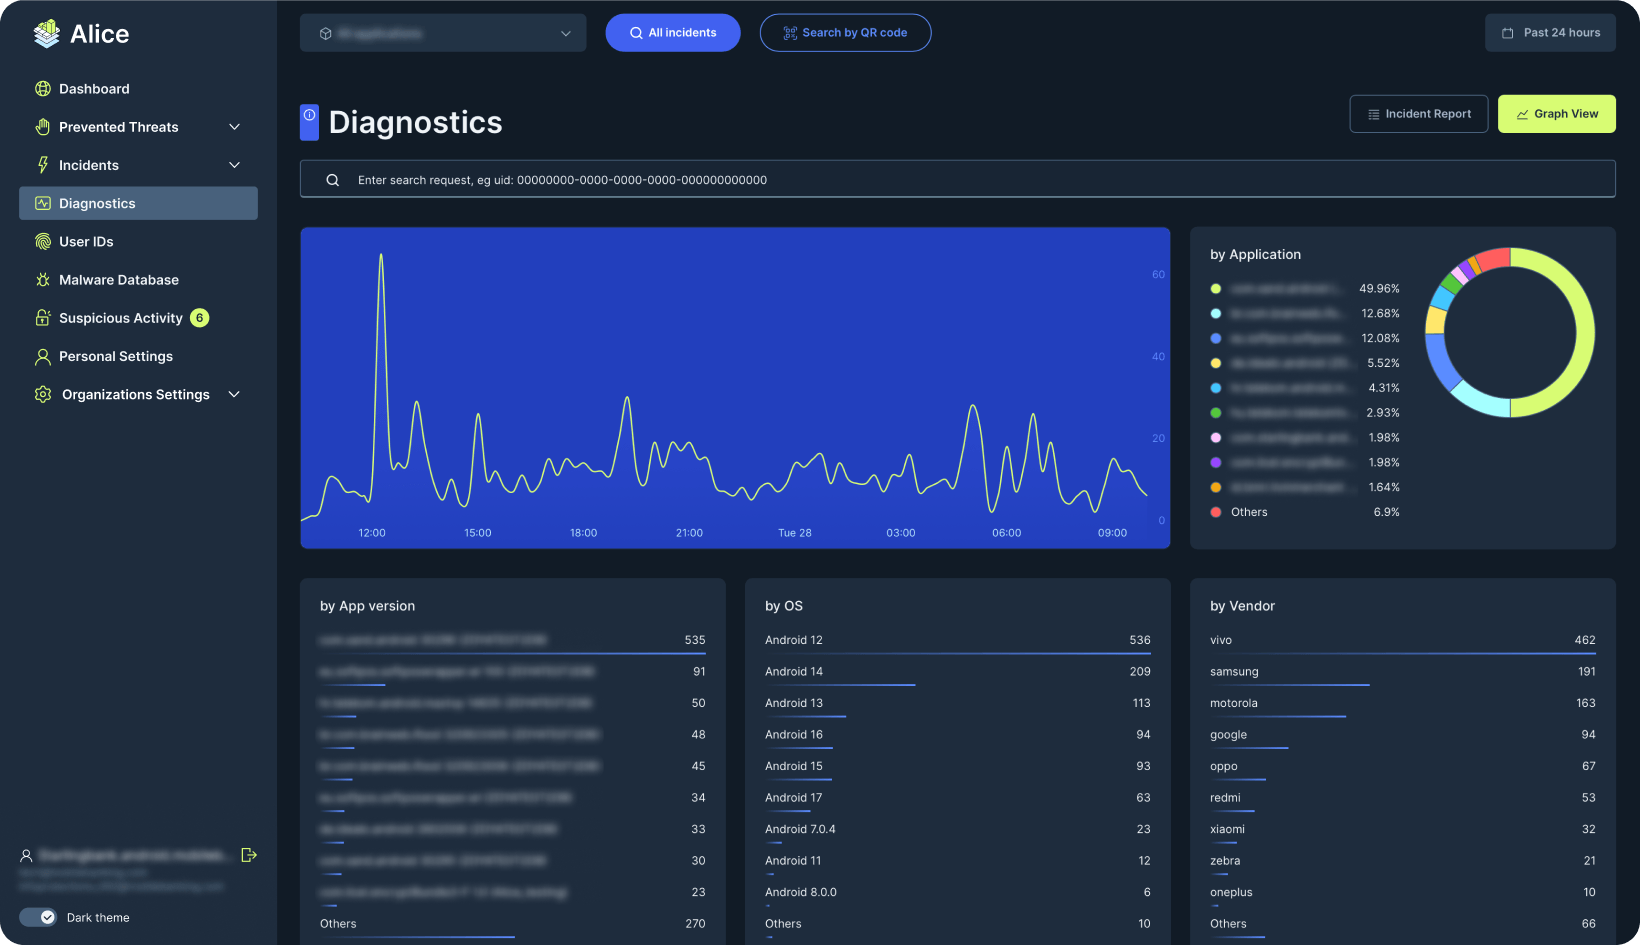The height and width of the screenshot is (945, 1640).
Task: Click the Dashboard globe icon
Action: pos(43,89)
